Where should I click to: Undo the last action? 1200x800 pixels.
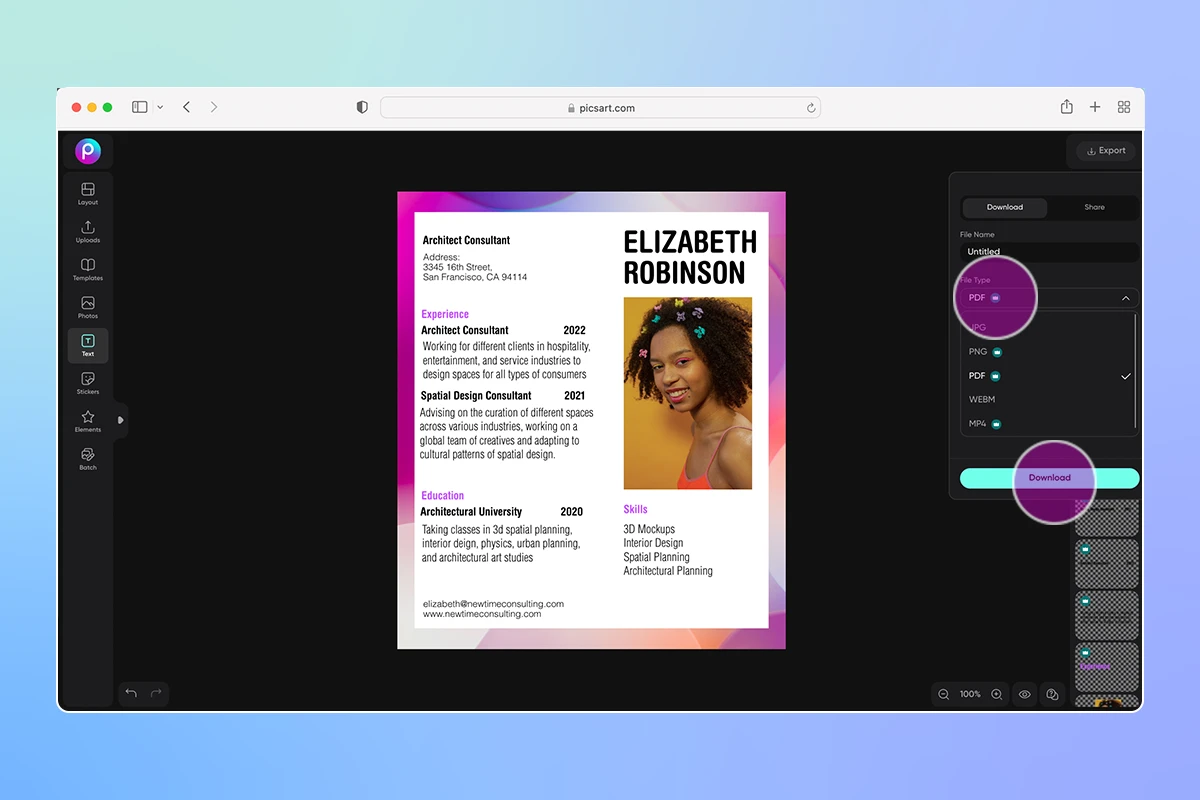131,693
